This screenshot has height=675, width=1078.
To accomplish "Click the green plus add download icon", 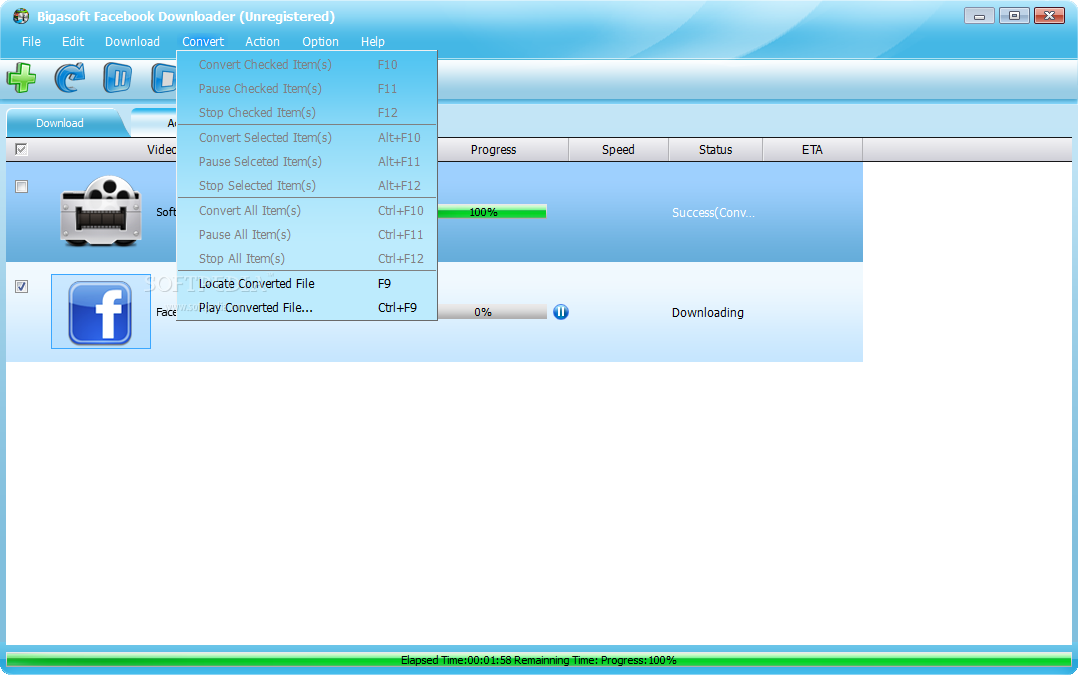I will [21, 77].
